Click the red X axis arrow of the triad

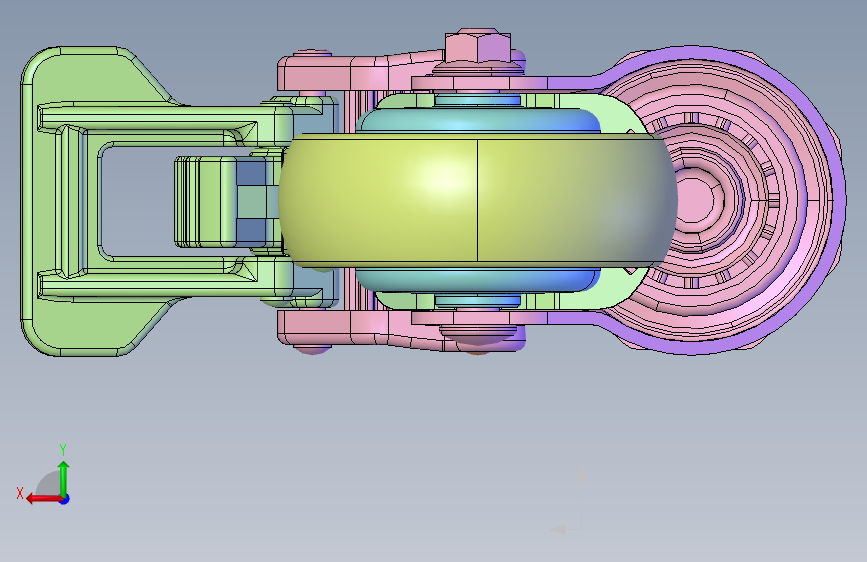click(44, 499)
